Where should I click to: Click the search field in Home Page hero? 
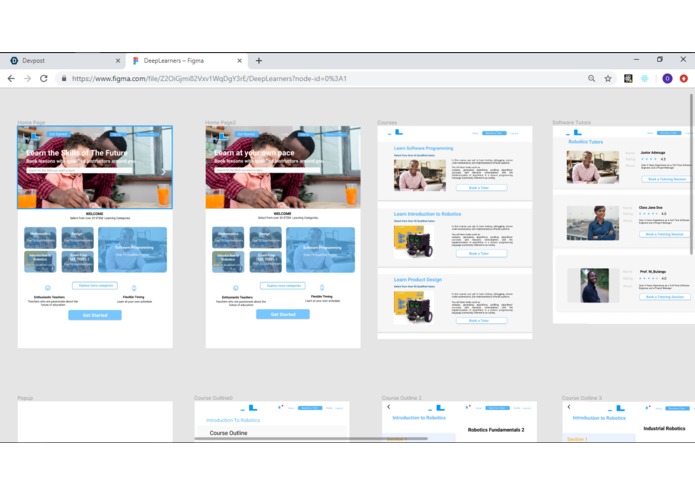click(x=80, y=170)
